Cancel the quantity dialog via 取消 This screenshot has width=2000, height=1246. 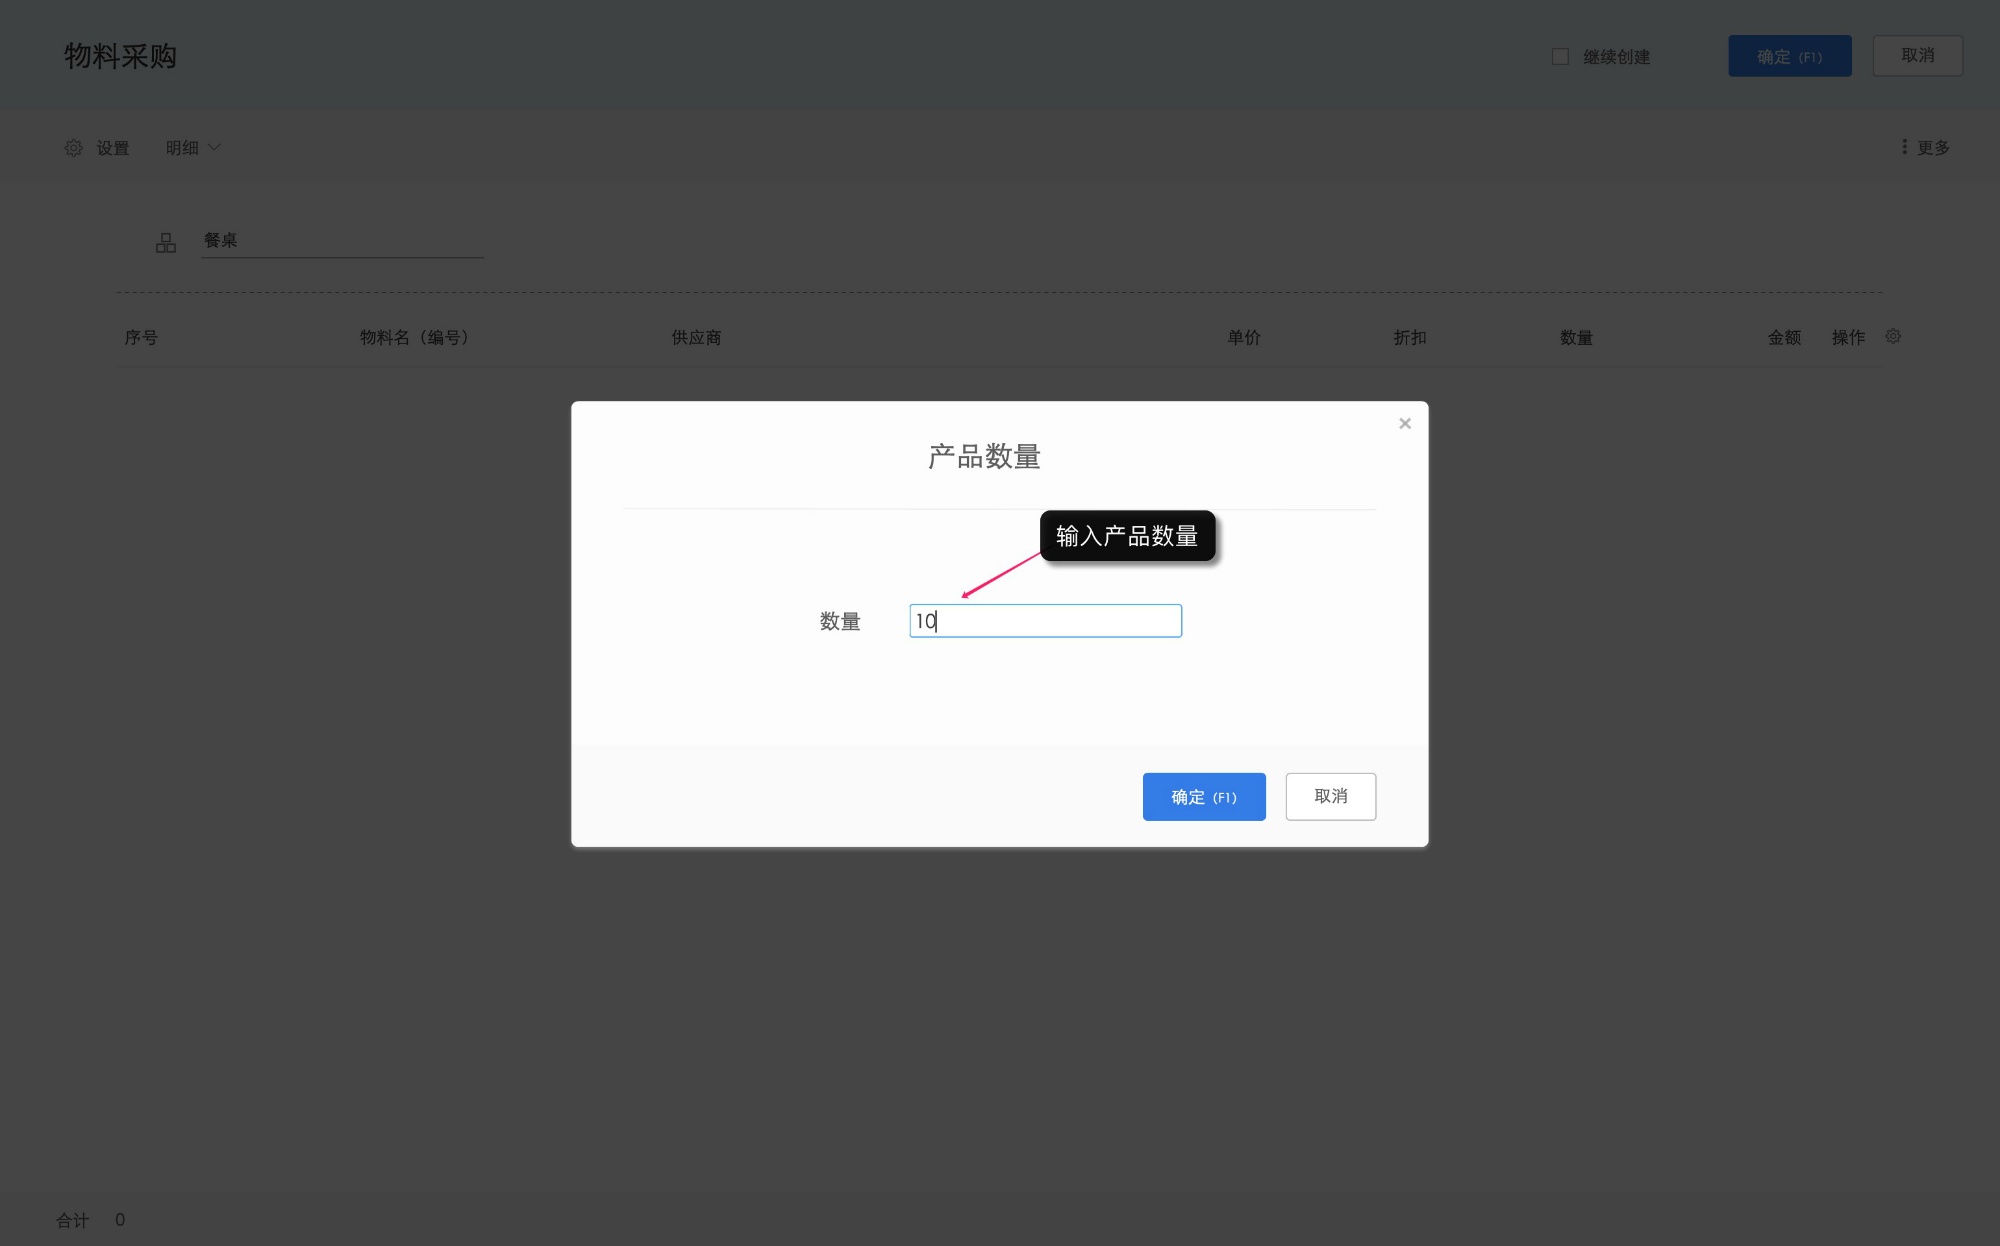[1330, 796]
